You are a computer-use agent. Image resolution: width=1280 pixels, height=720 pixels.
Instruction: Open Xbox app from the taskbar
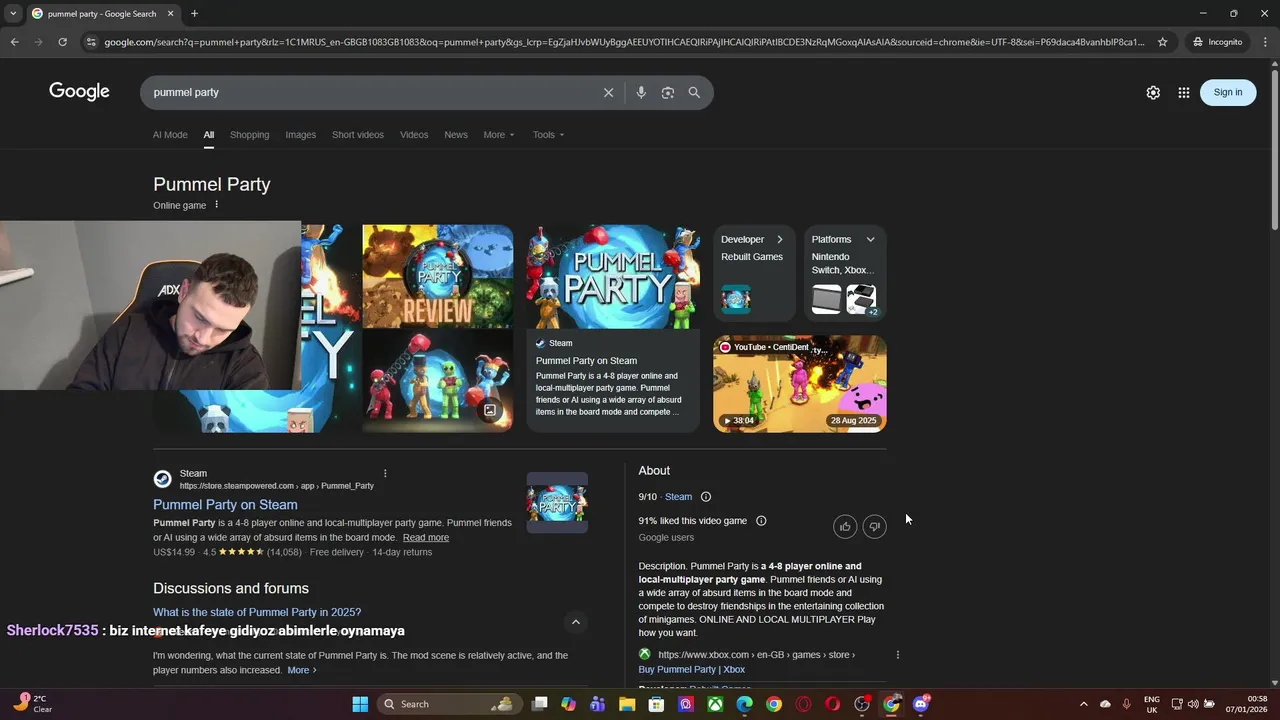coord(715,704)
